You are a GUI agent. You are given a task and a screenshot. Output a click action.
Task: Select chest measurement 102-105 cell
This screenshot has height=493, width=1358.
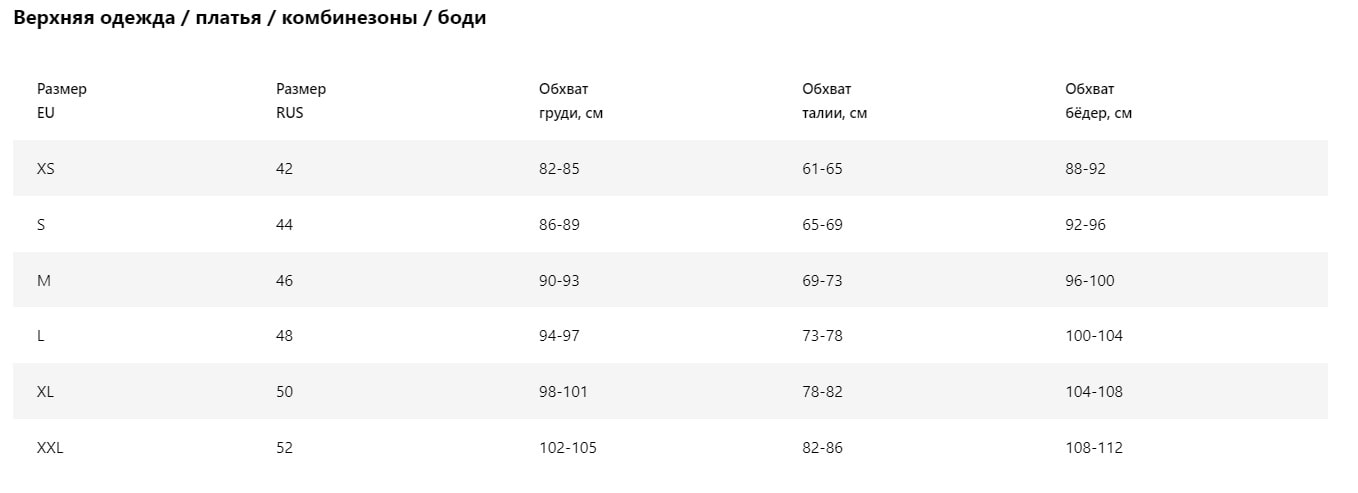[x=567, y=448]
